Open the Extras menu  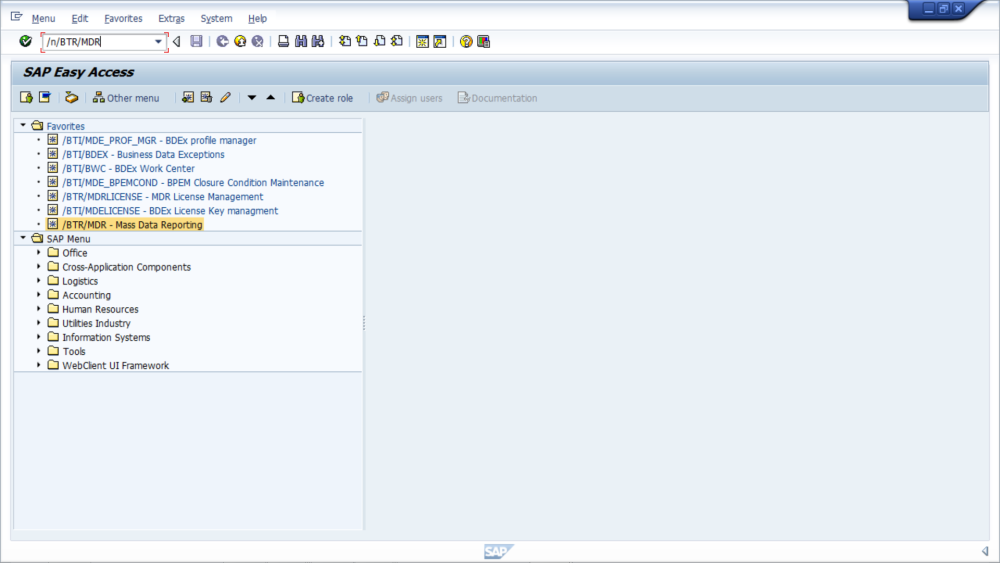click(171, 18)
